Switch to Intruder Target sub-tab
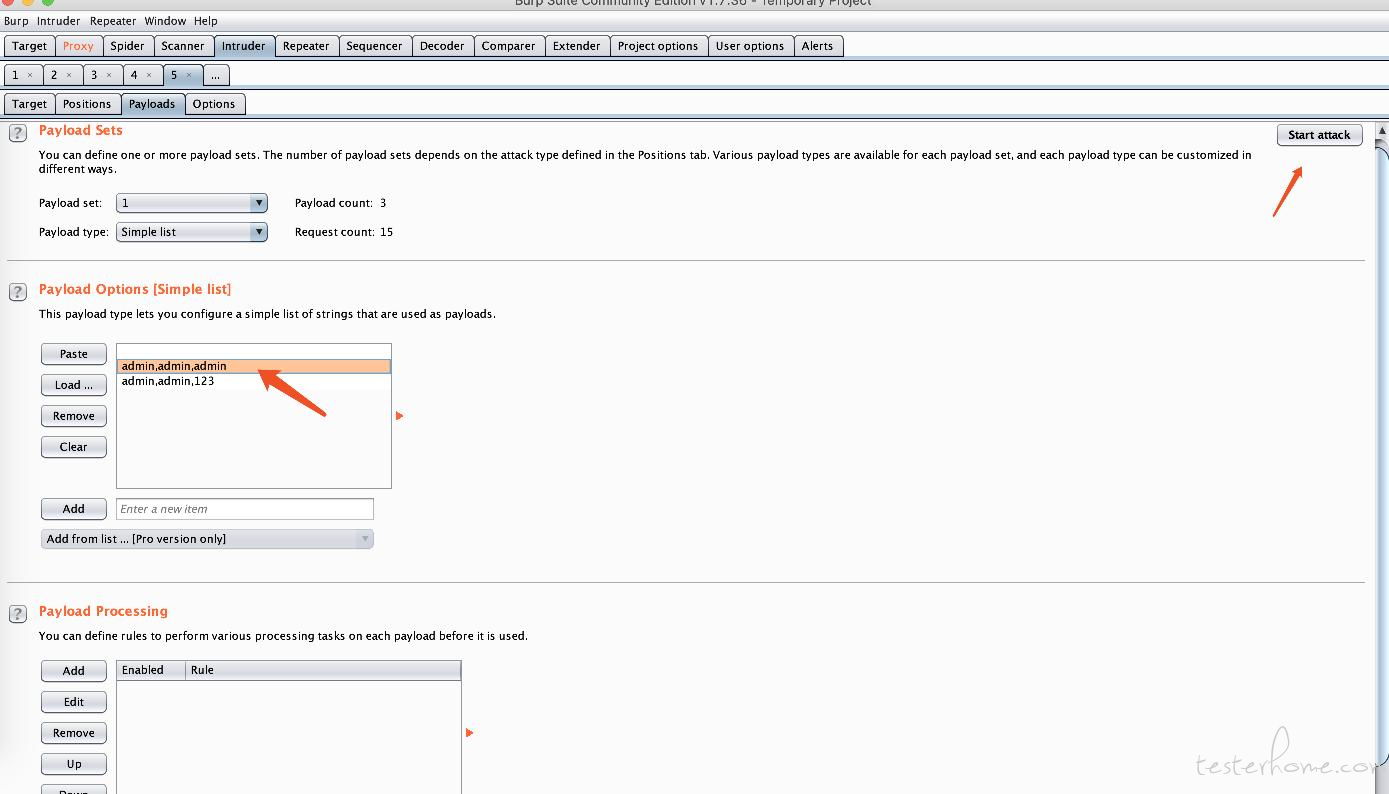This screenshot has height=794, width=1389. pos(29,104)
